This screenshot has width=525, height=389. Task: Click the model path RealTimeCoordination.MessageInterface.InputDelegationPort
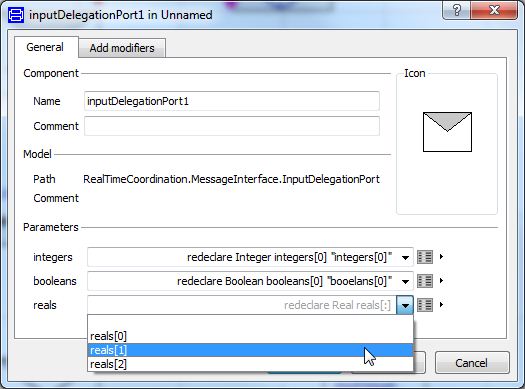click(231, 179)
